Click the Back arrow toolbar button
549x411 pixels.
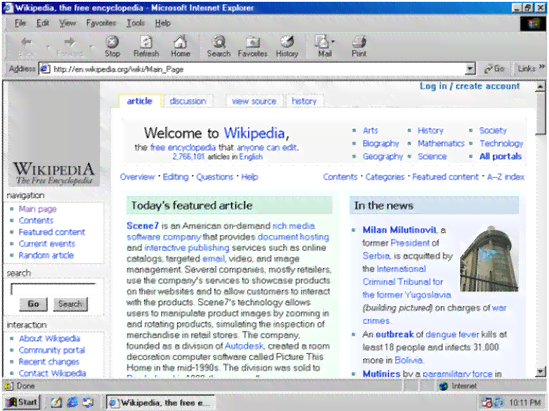27,46
